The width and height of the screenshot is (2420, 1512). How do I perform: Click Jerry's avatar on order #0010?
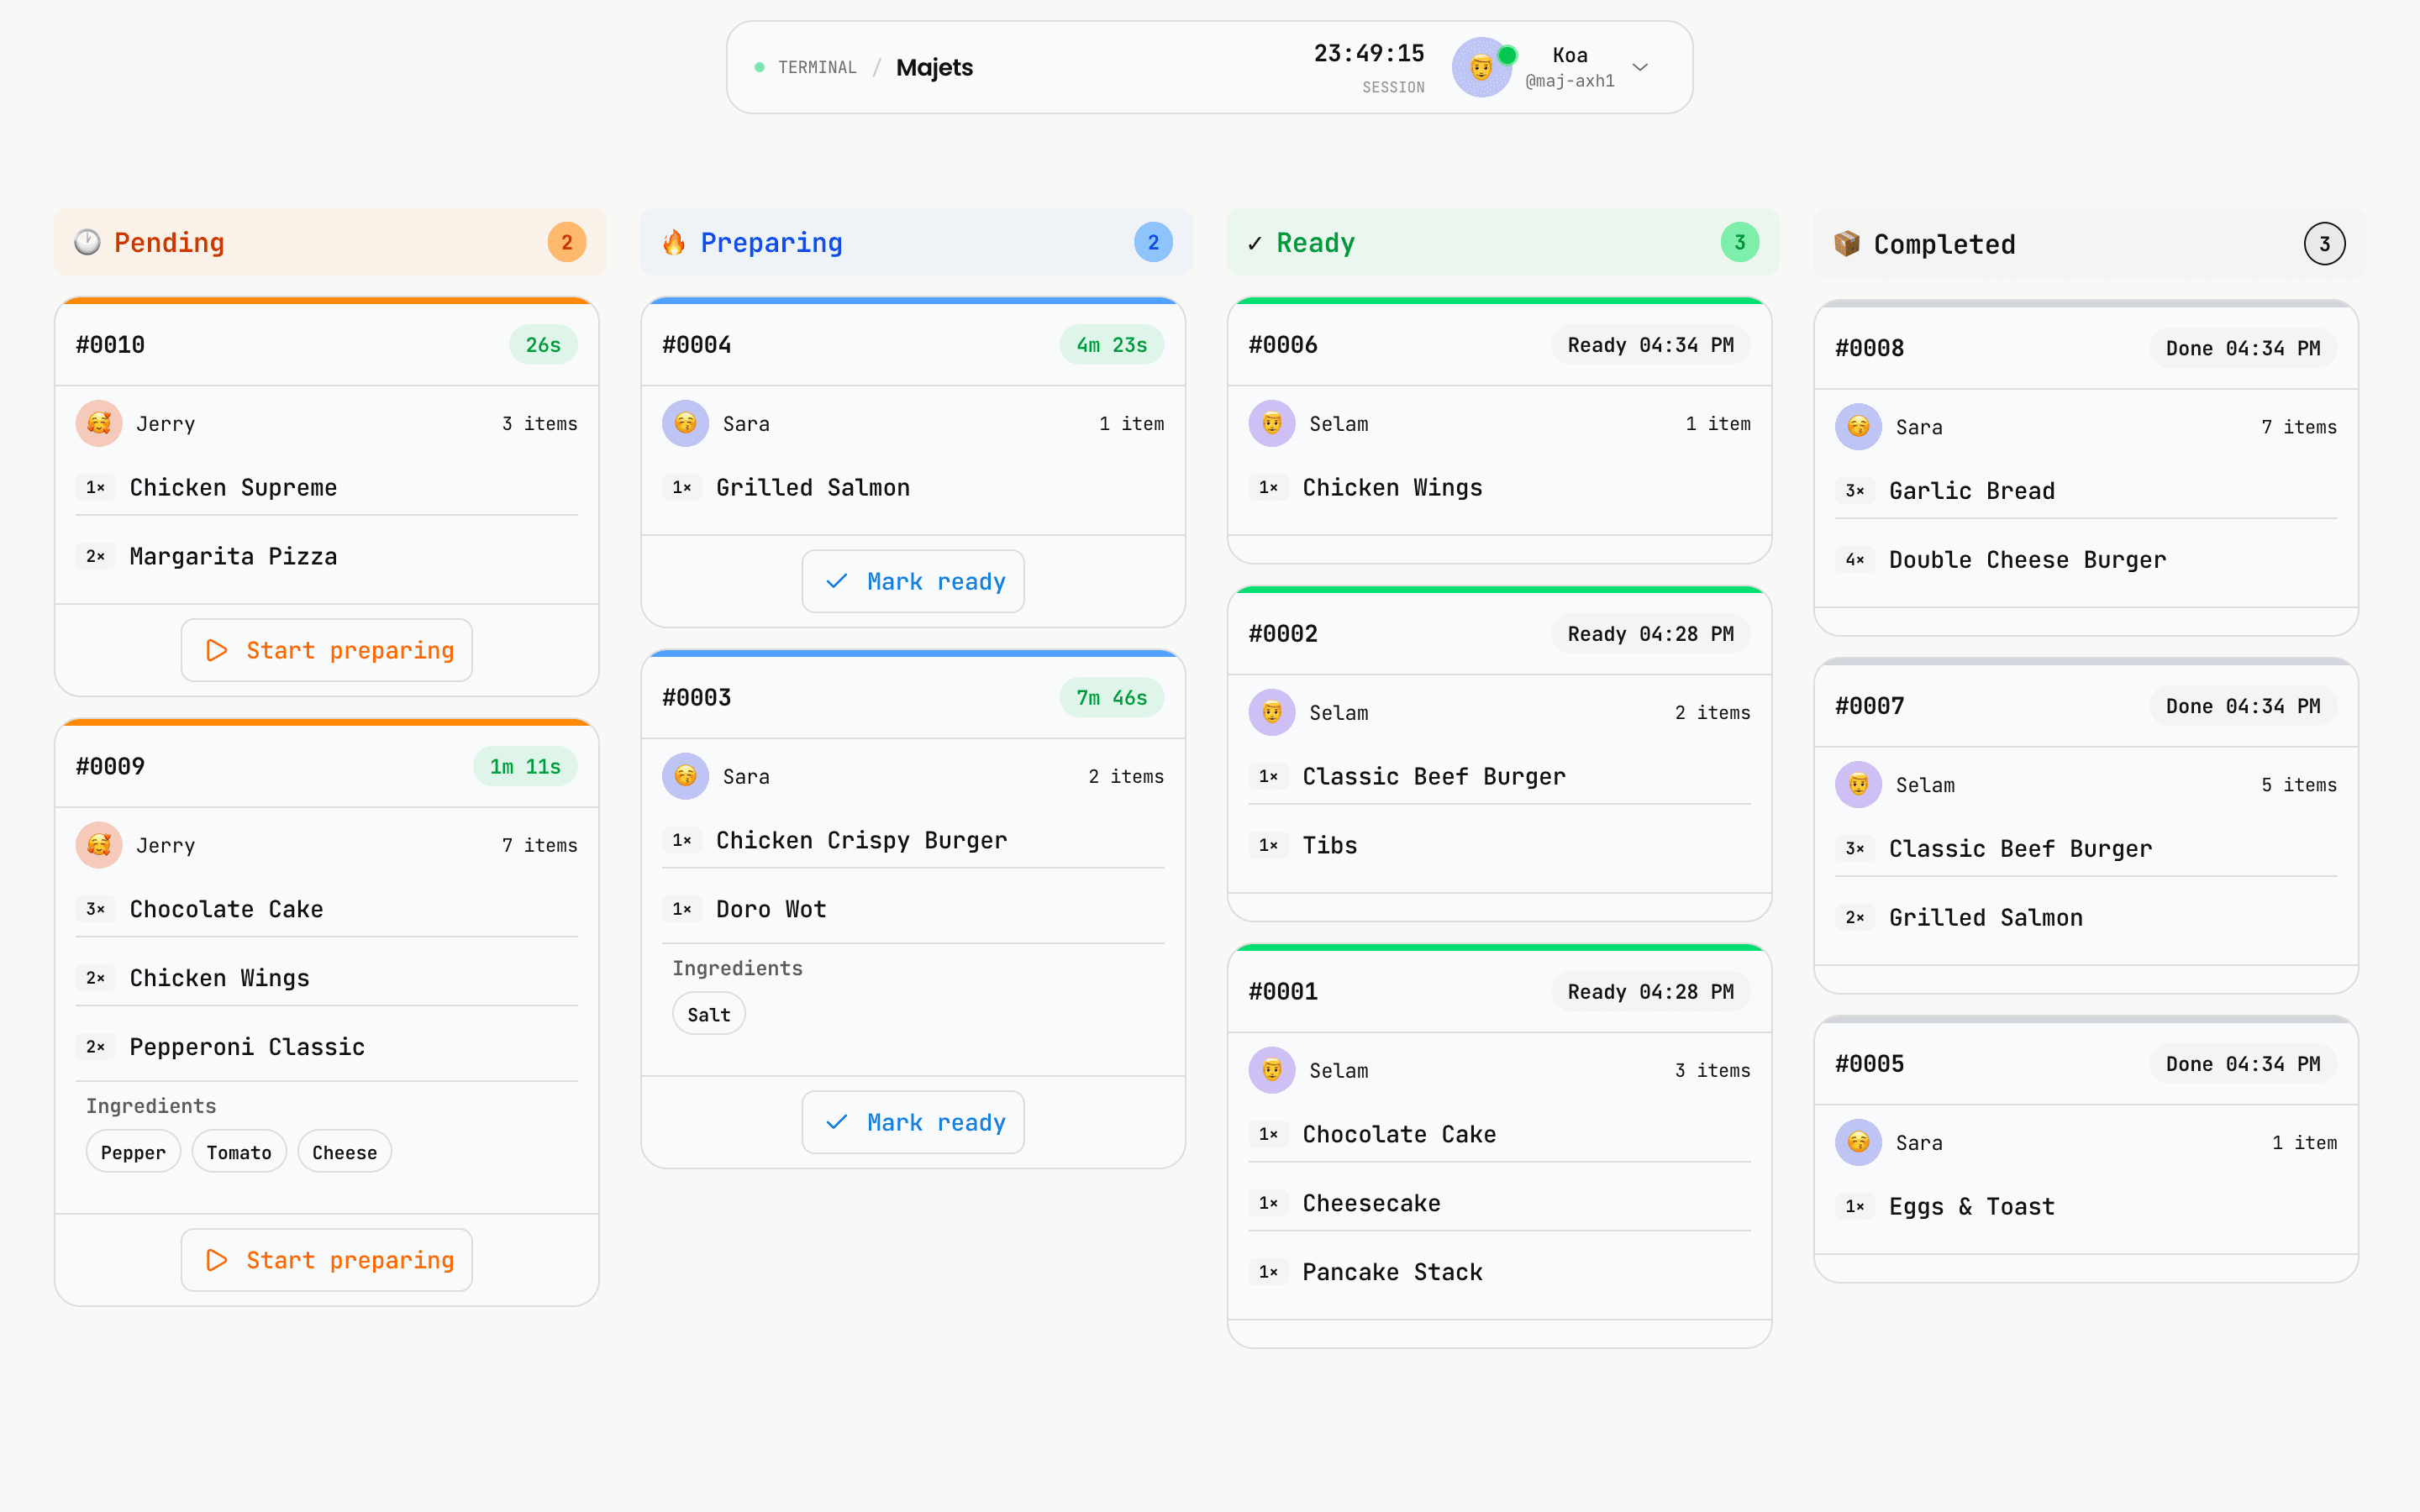coord(99,423)
